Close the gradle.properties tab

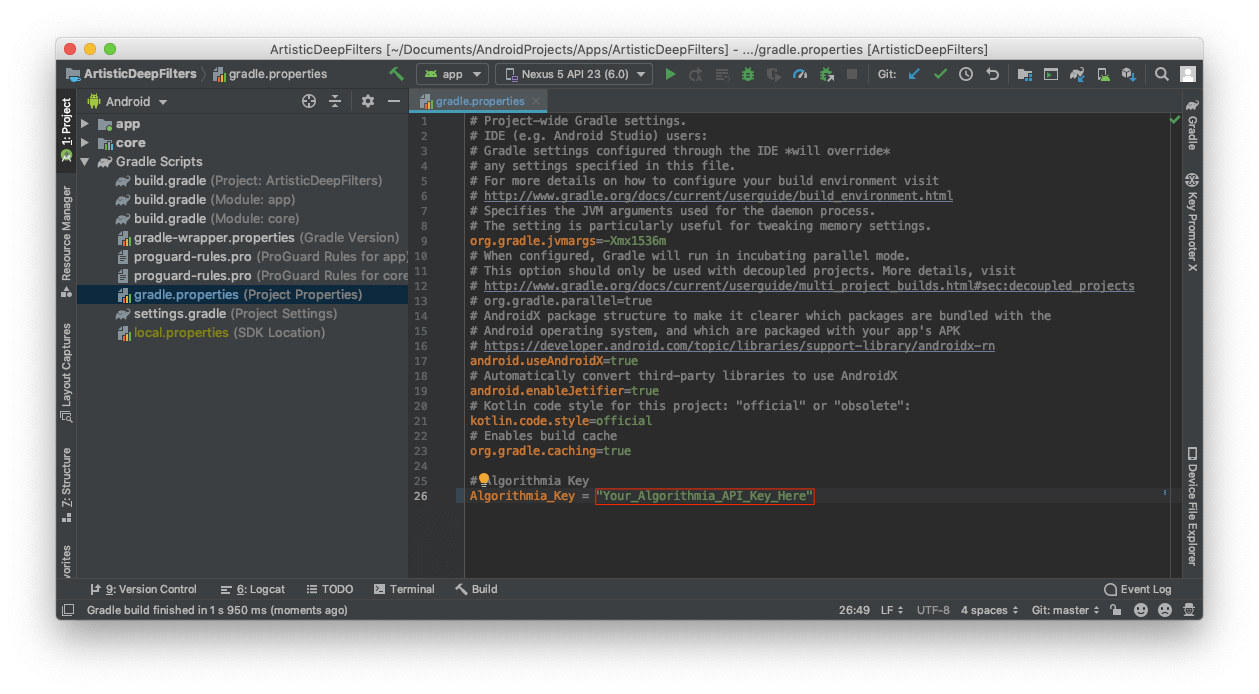coord(536,101)
